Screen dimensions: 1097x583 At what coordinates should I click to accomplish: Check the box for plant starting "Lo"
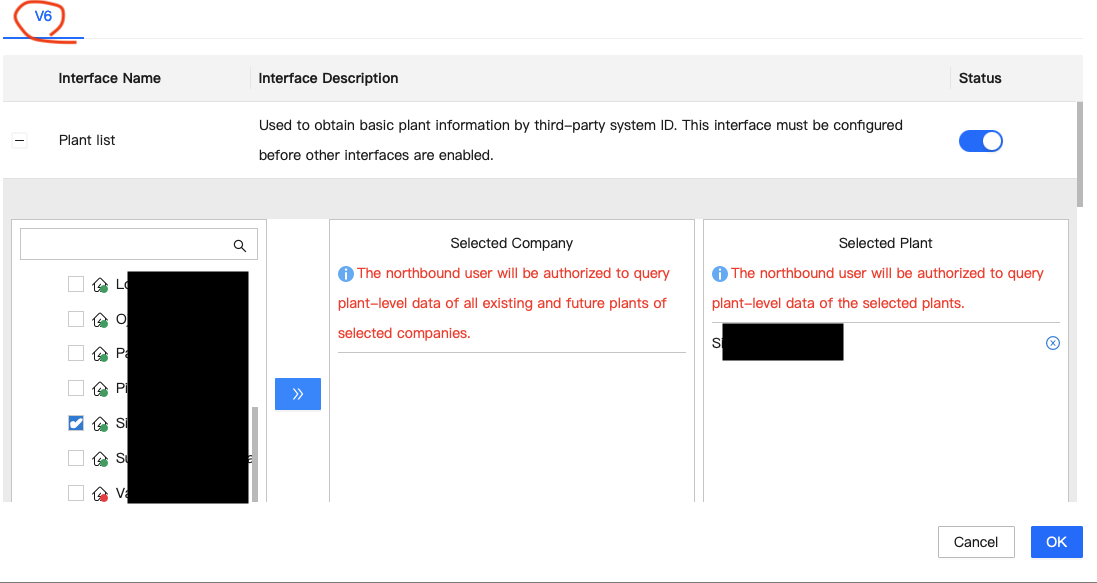(x=76, y=284)
